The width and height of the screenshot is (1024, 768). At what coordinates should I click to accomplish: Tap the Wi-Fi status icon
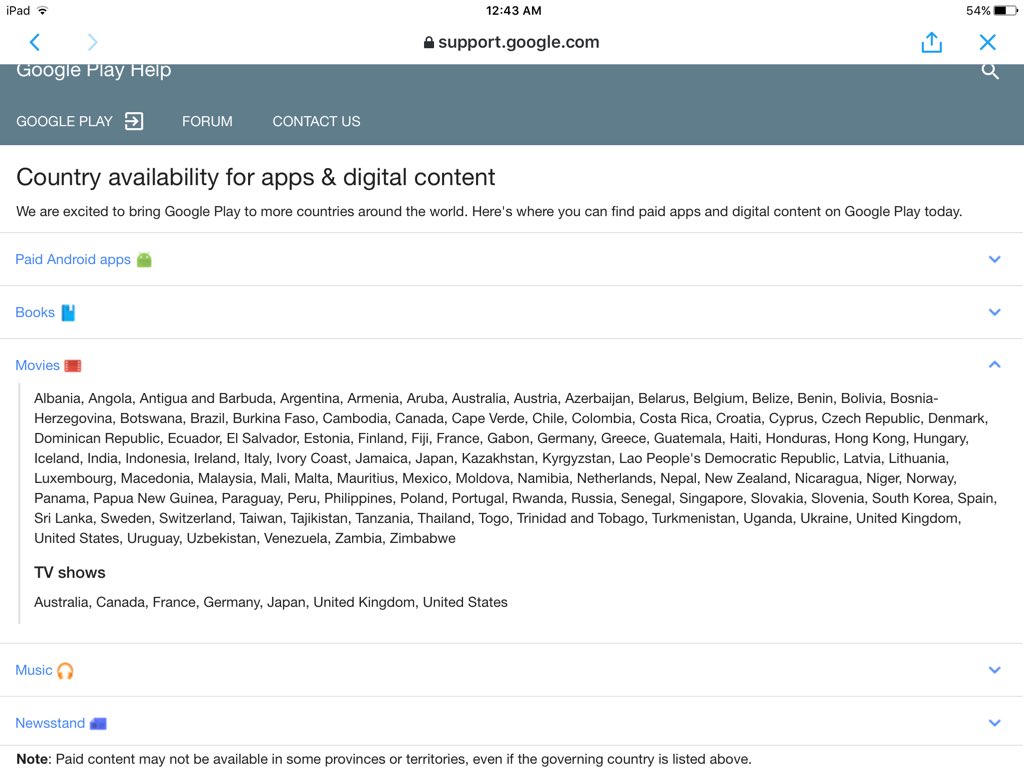tap(42, 10)
